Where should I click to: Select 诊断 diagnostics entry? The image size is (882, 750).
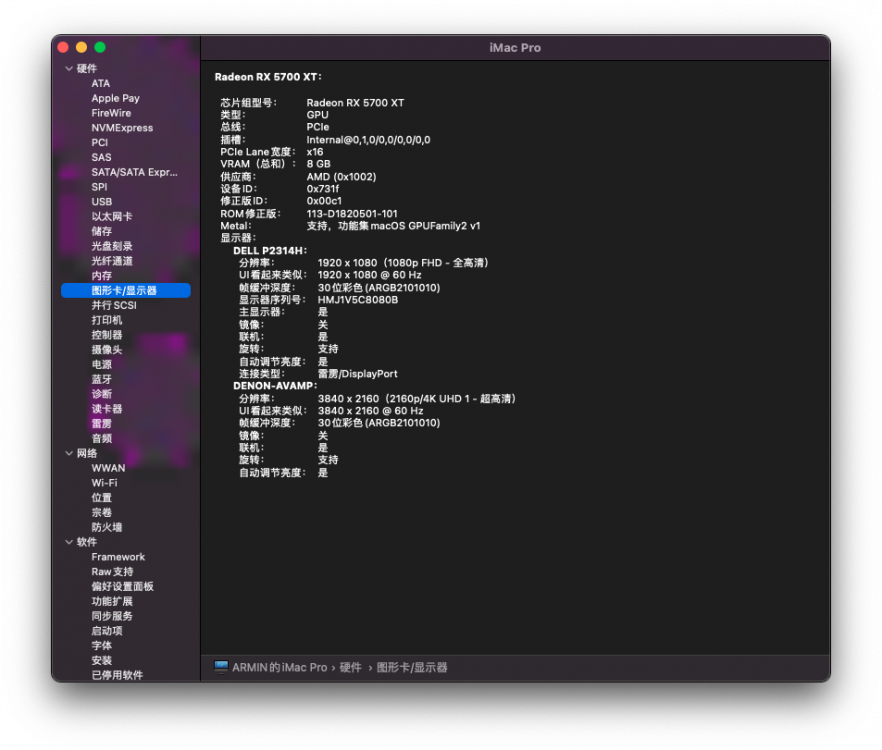[x=102, y=394]
